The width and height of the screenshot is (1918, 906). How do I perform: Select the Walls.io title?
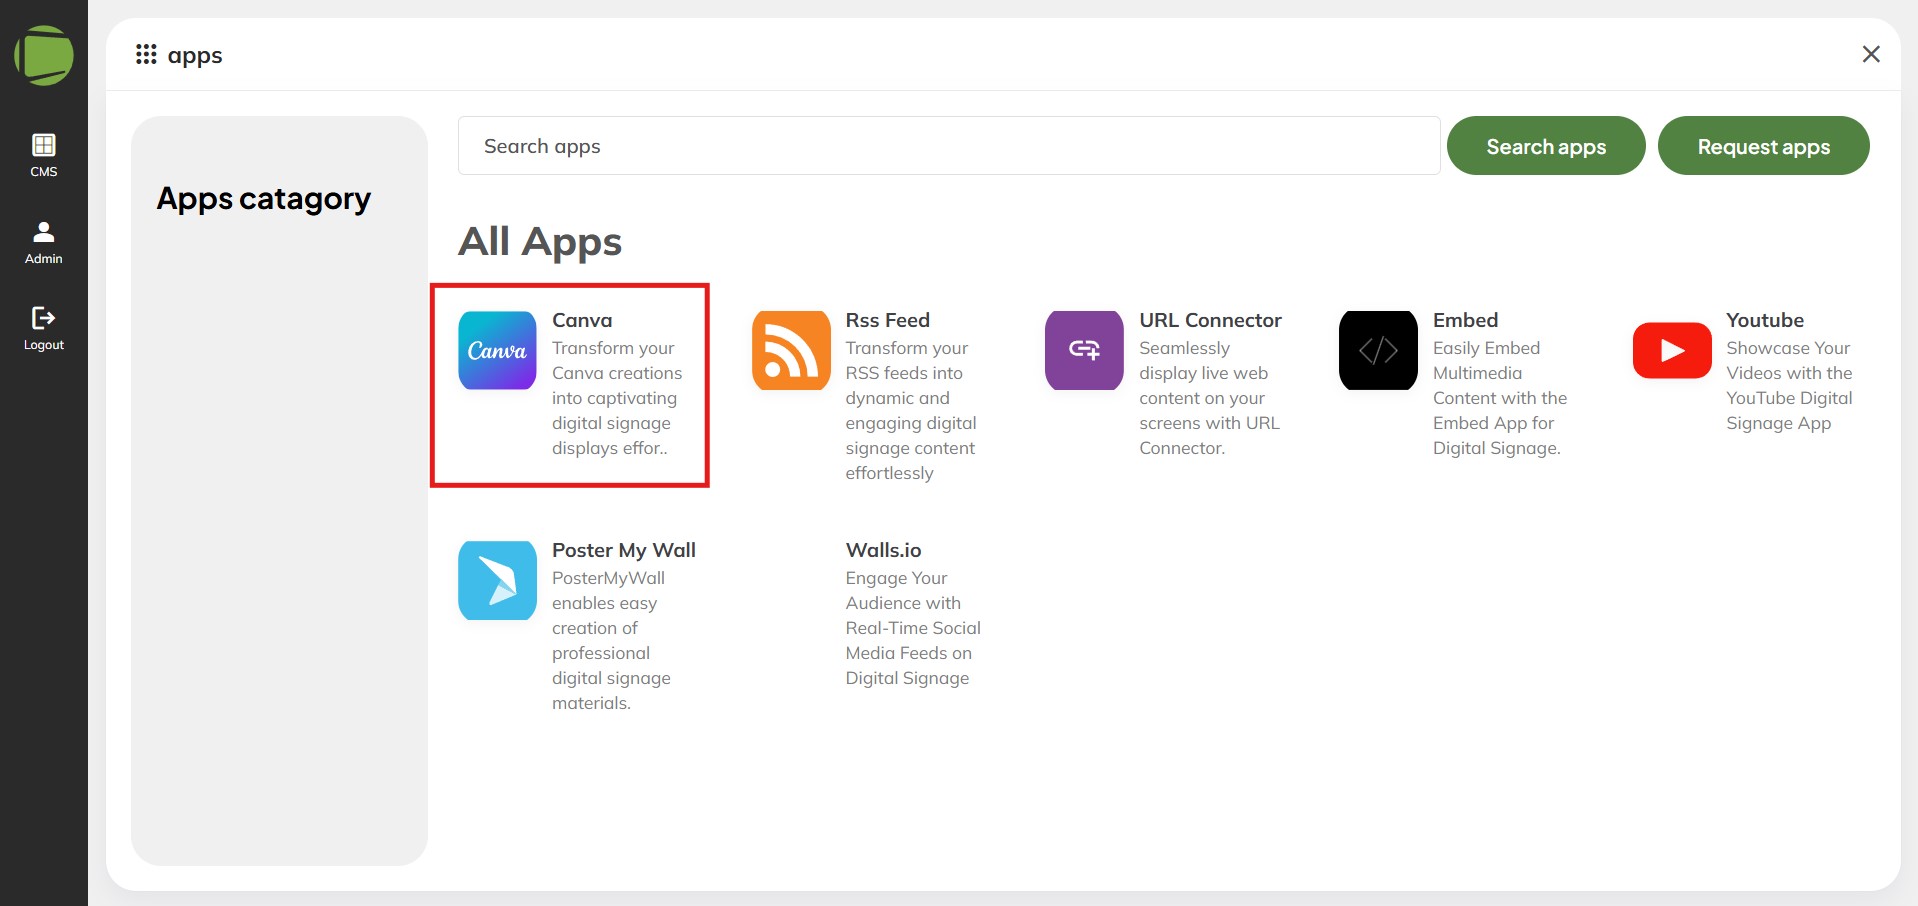[883, 550]
